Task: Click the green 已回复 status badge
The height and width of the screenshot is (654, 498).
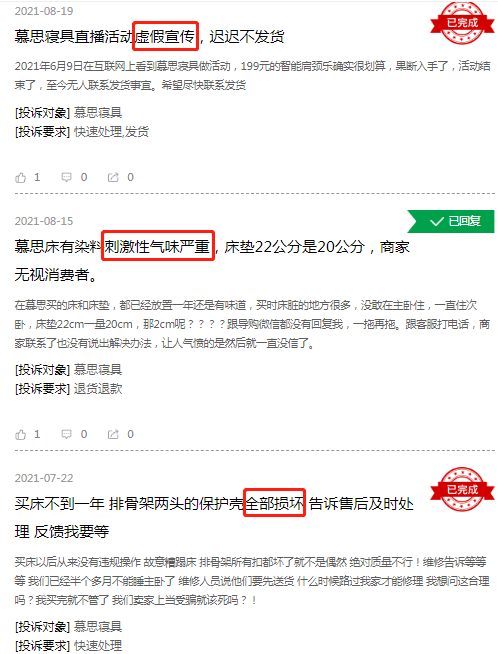Action: pyautogui.click(x=451, y=221)
